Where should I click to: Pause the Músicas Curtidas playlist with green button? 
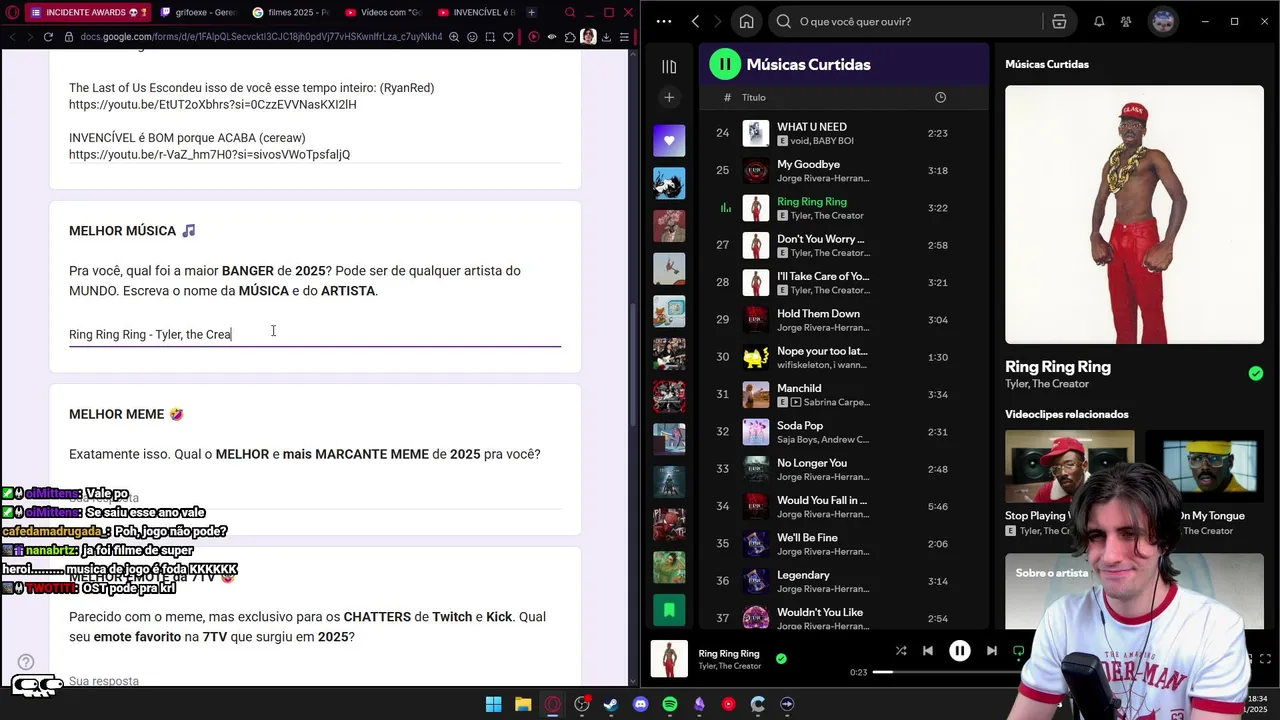[724, 64]
